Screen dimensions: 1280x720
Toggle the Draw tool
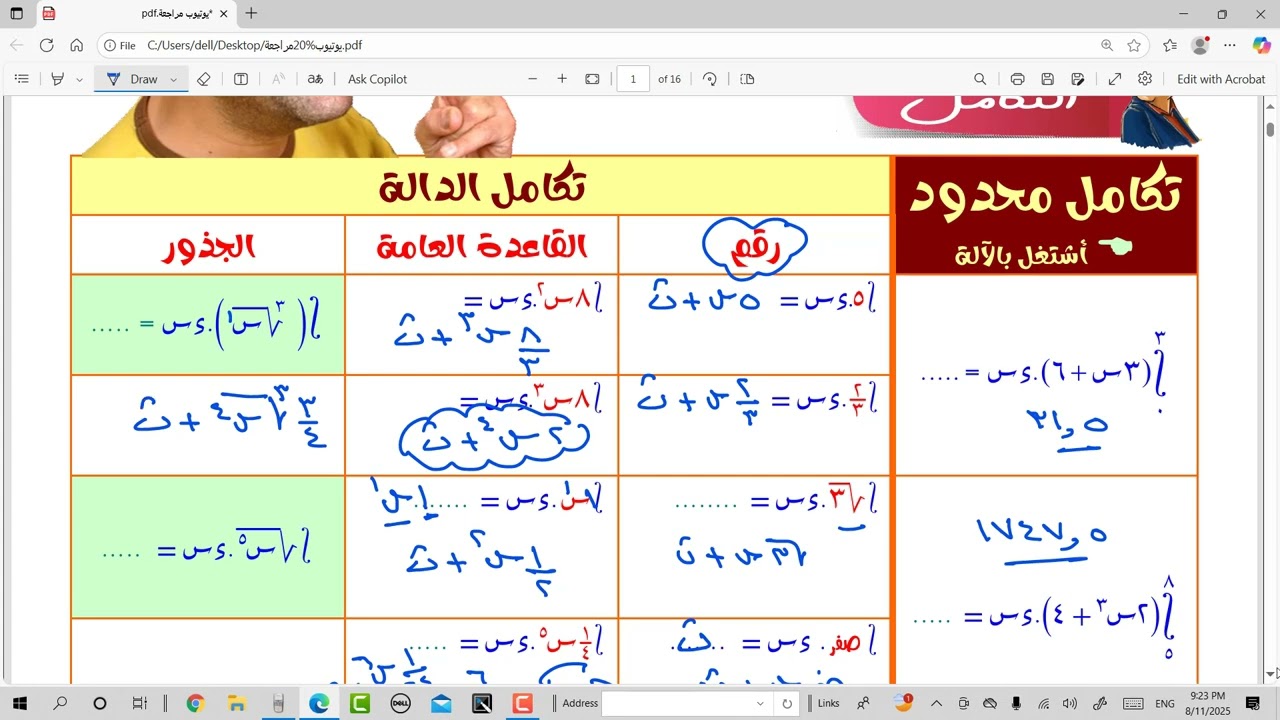132,79
